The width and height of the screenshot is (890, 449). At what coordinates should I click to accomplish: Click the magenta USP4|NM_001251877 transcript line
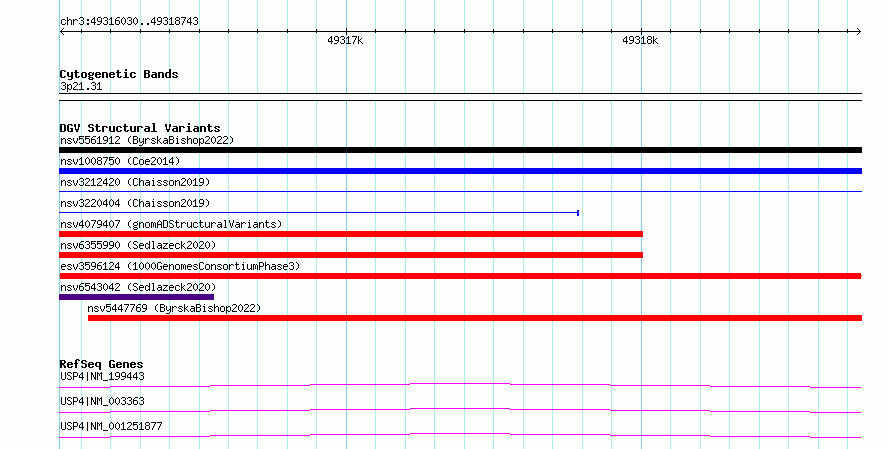coord(460,435)
